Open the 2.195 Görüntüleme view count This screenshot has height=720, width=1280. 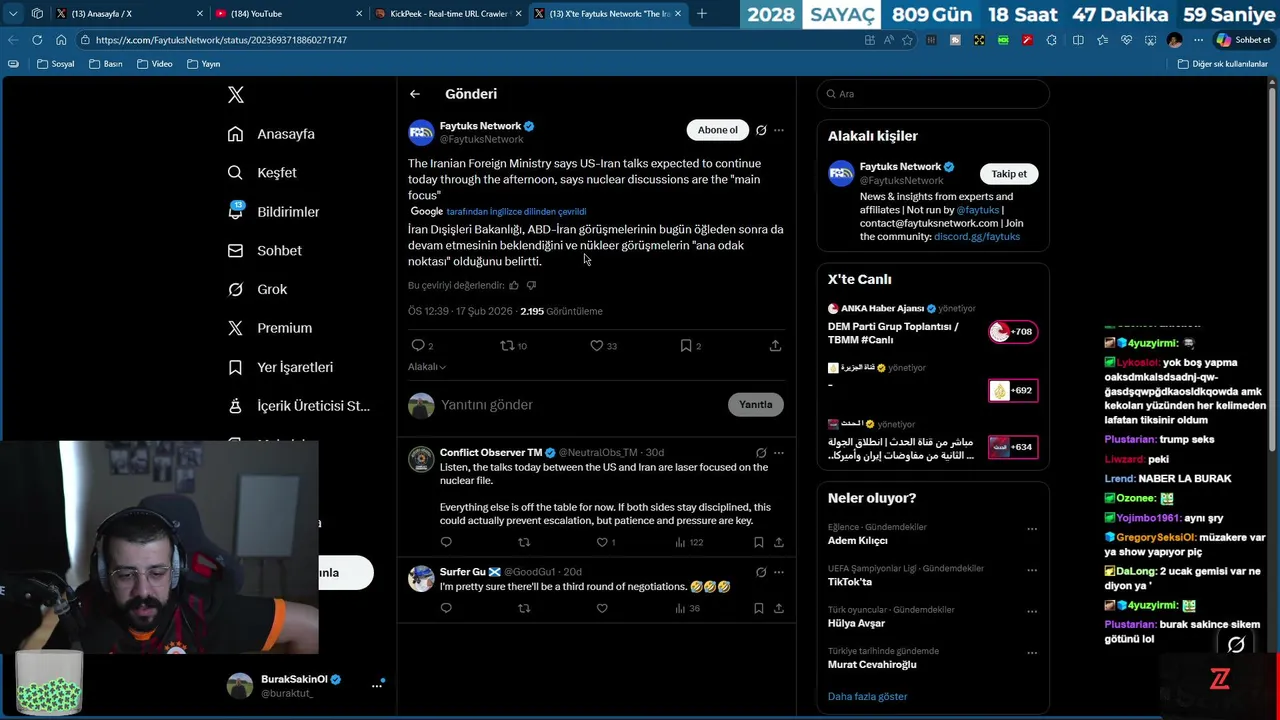click(561, 311)
